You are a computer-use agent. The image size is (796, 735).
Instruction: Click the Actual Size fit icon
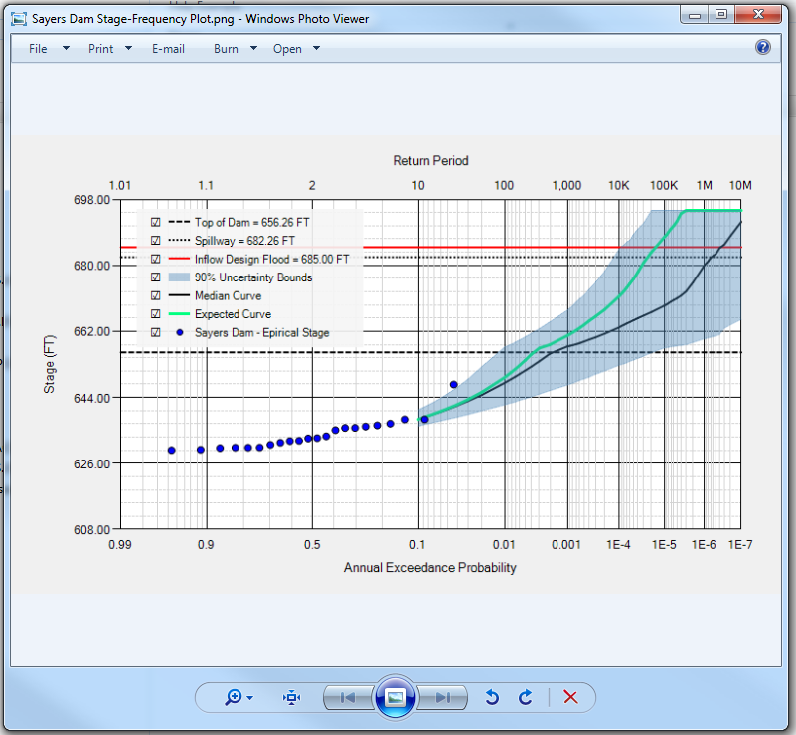tap(291, 697)
